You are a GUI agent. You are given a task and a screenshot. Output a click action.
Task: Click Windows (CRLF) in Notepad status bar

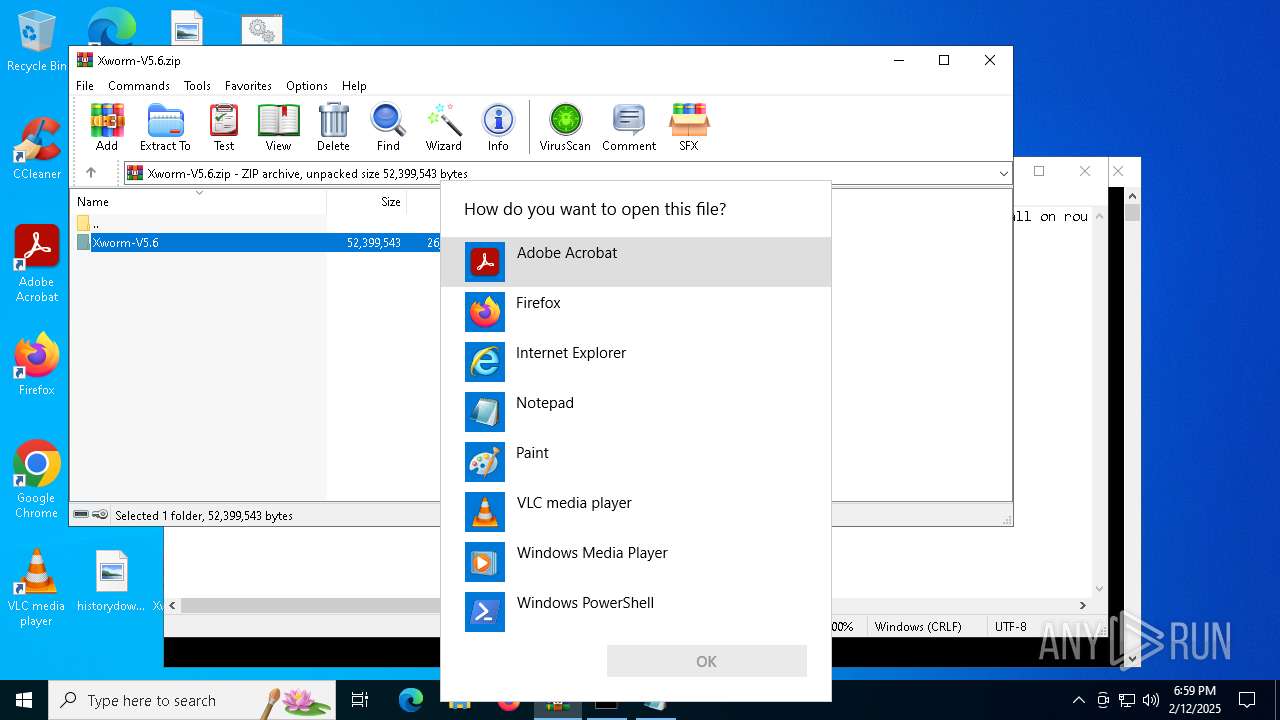click(x=917, y=626)
